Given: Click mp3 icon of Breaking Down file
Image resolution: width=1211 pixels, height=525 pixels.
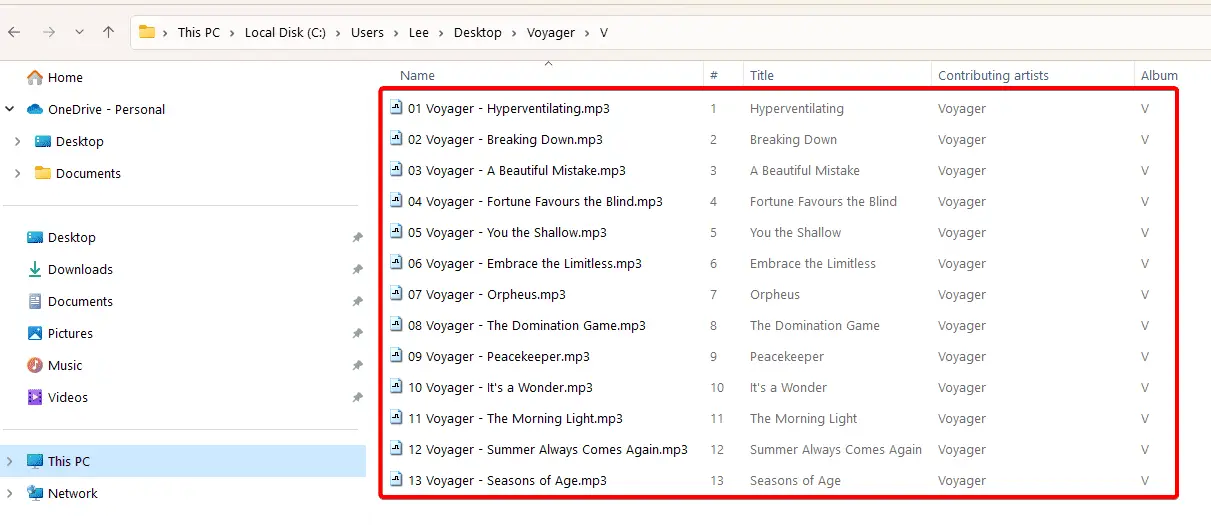Looking at the screenshot, I should coord(396,139).
